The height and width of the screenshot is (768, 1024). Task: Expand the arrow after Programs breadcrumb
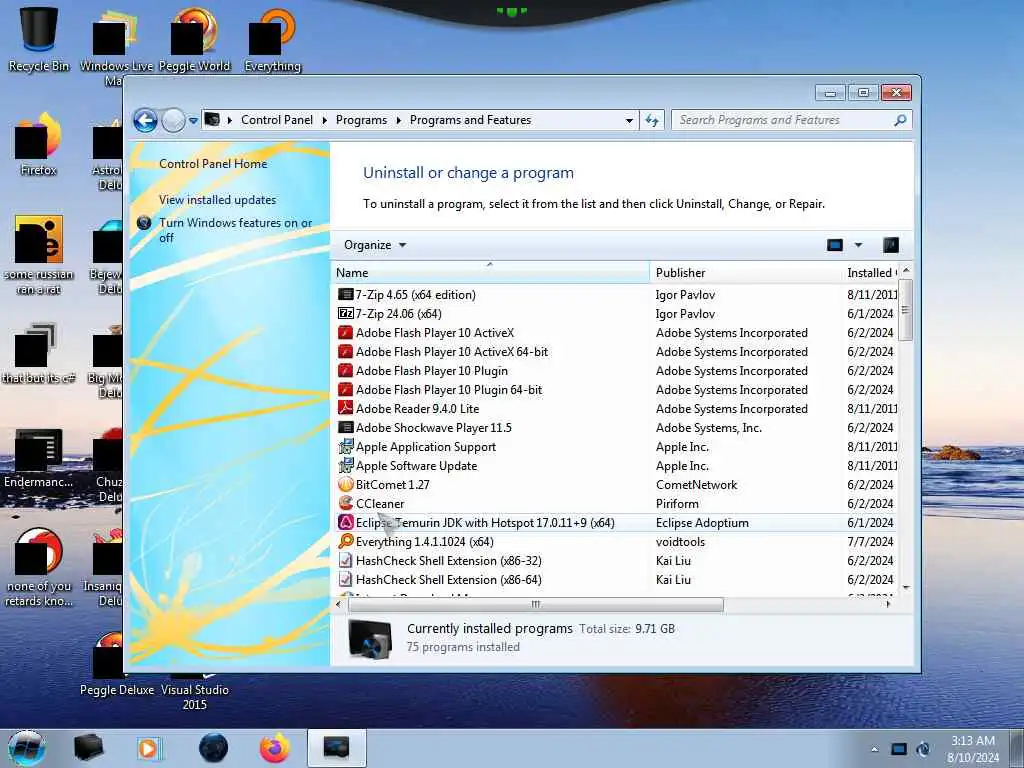398,120
